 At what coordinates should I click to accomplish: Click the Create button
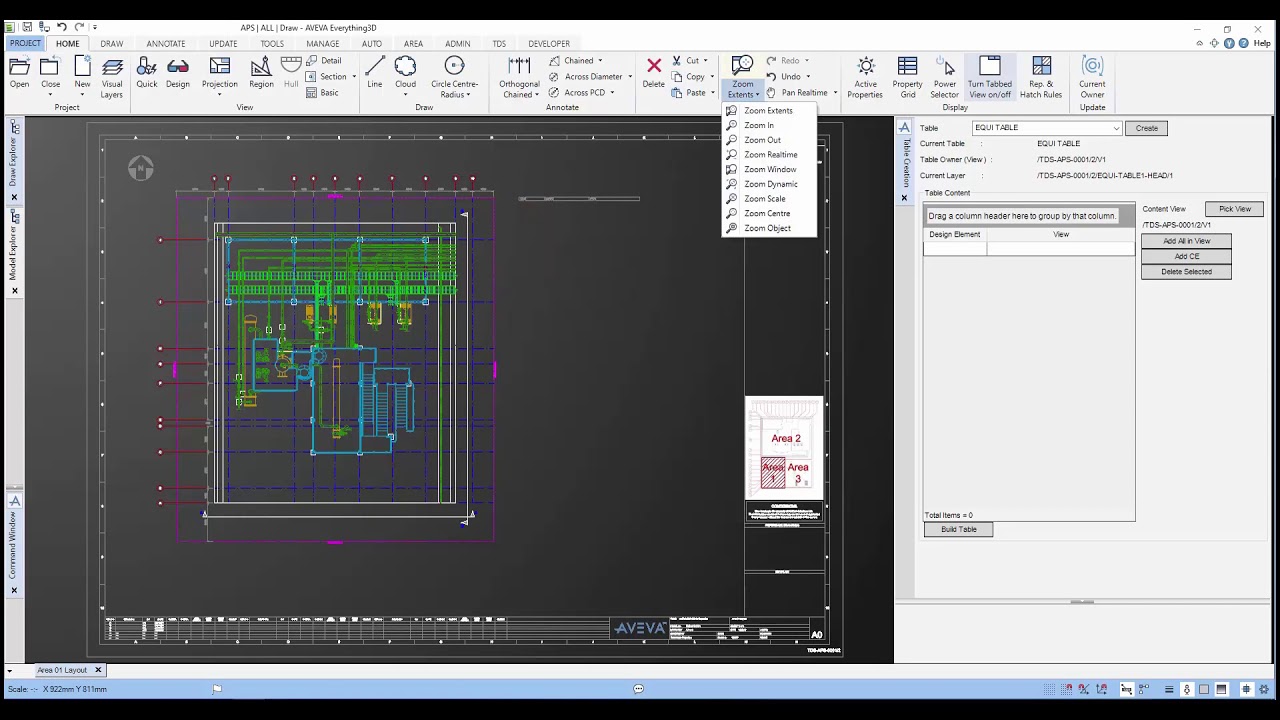click(1147, 128)
